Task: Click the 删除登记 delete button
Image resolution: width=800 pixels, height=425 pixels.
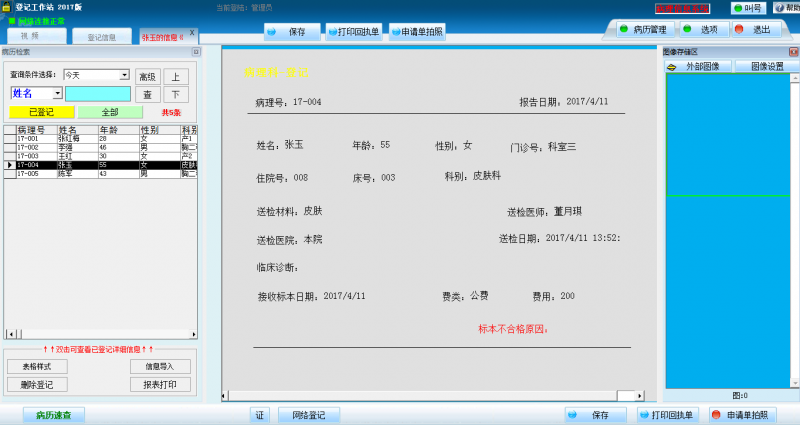Action: (37, 384)
